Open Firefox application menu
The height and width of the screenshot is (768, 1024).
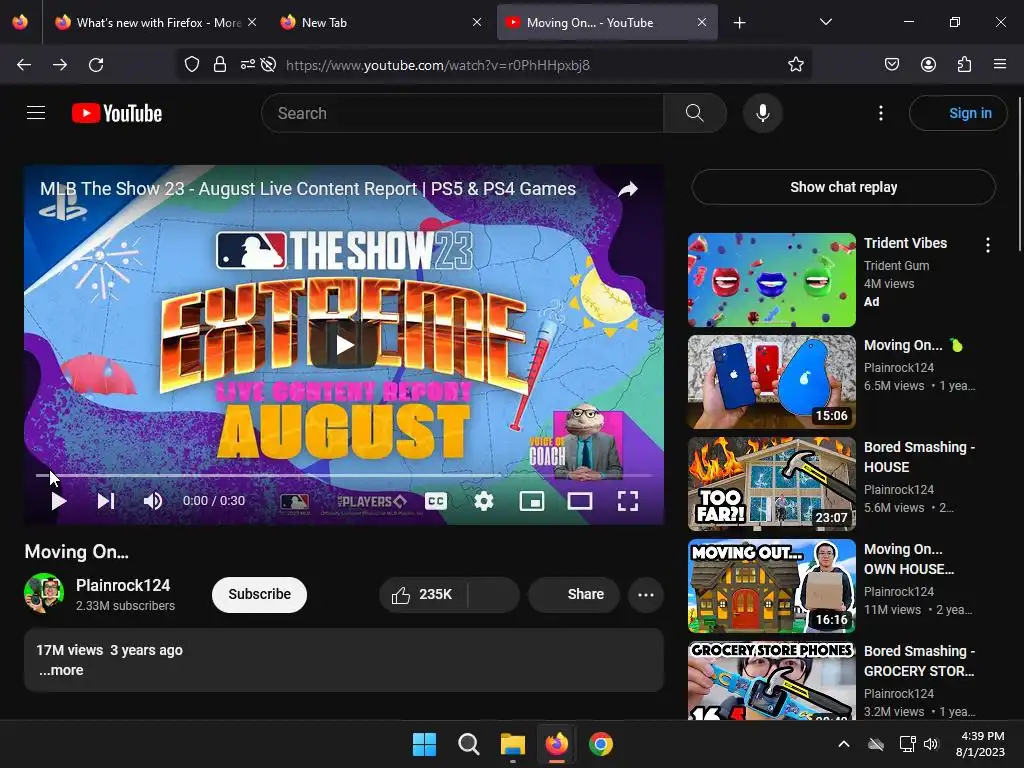[1000, 65]
